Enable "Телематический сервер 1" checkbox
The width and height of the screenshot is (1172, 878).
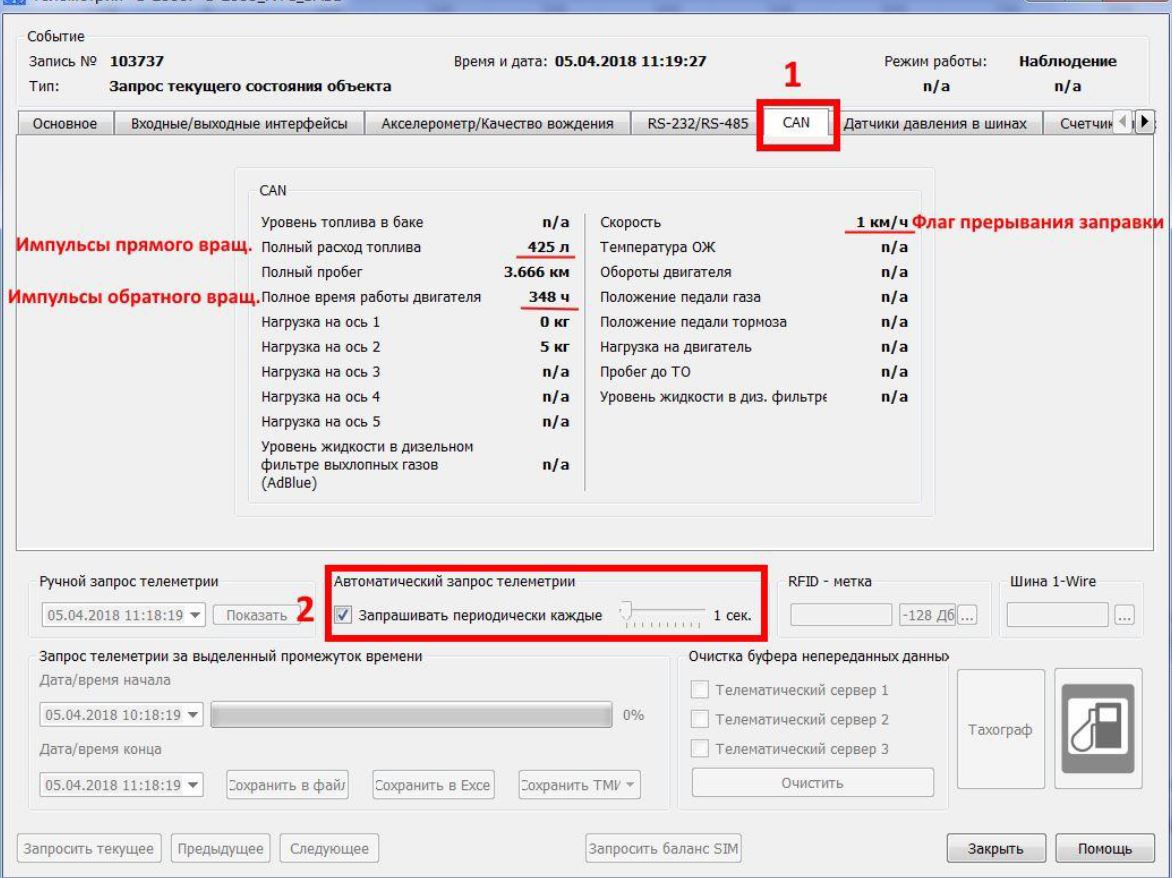pyautogui.click(x=701, y=690)
